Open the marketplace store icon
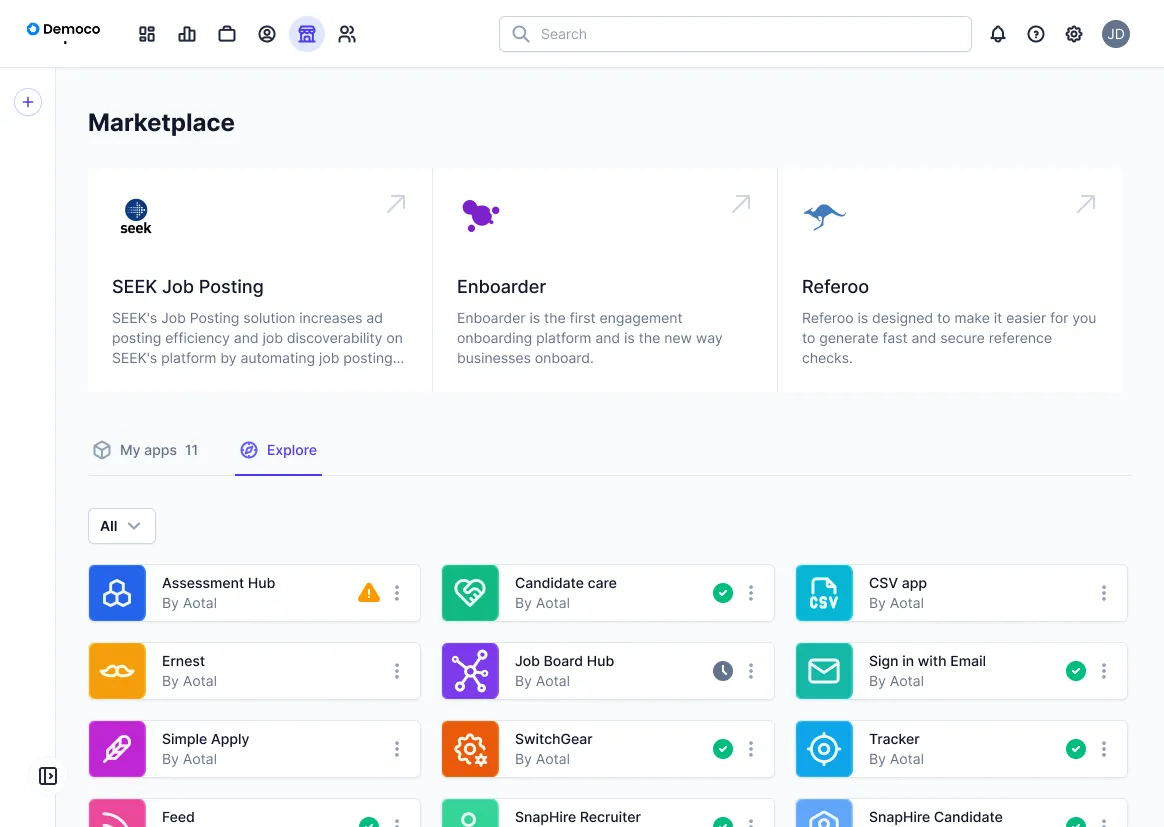Viewport: 1164px width, 827px height. (x=307, y=34)
